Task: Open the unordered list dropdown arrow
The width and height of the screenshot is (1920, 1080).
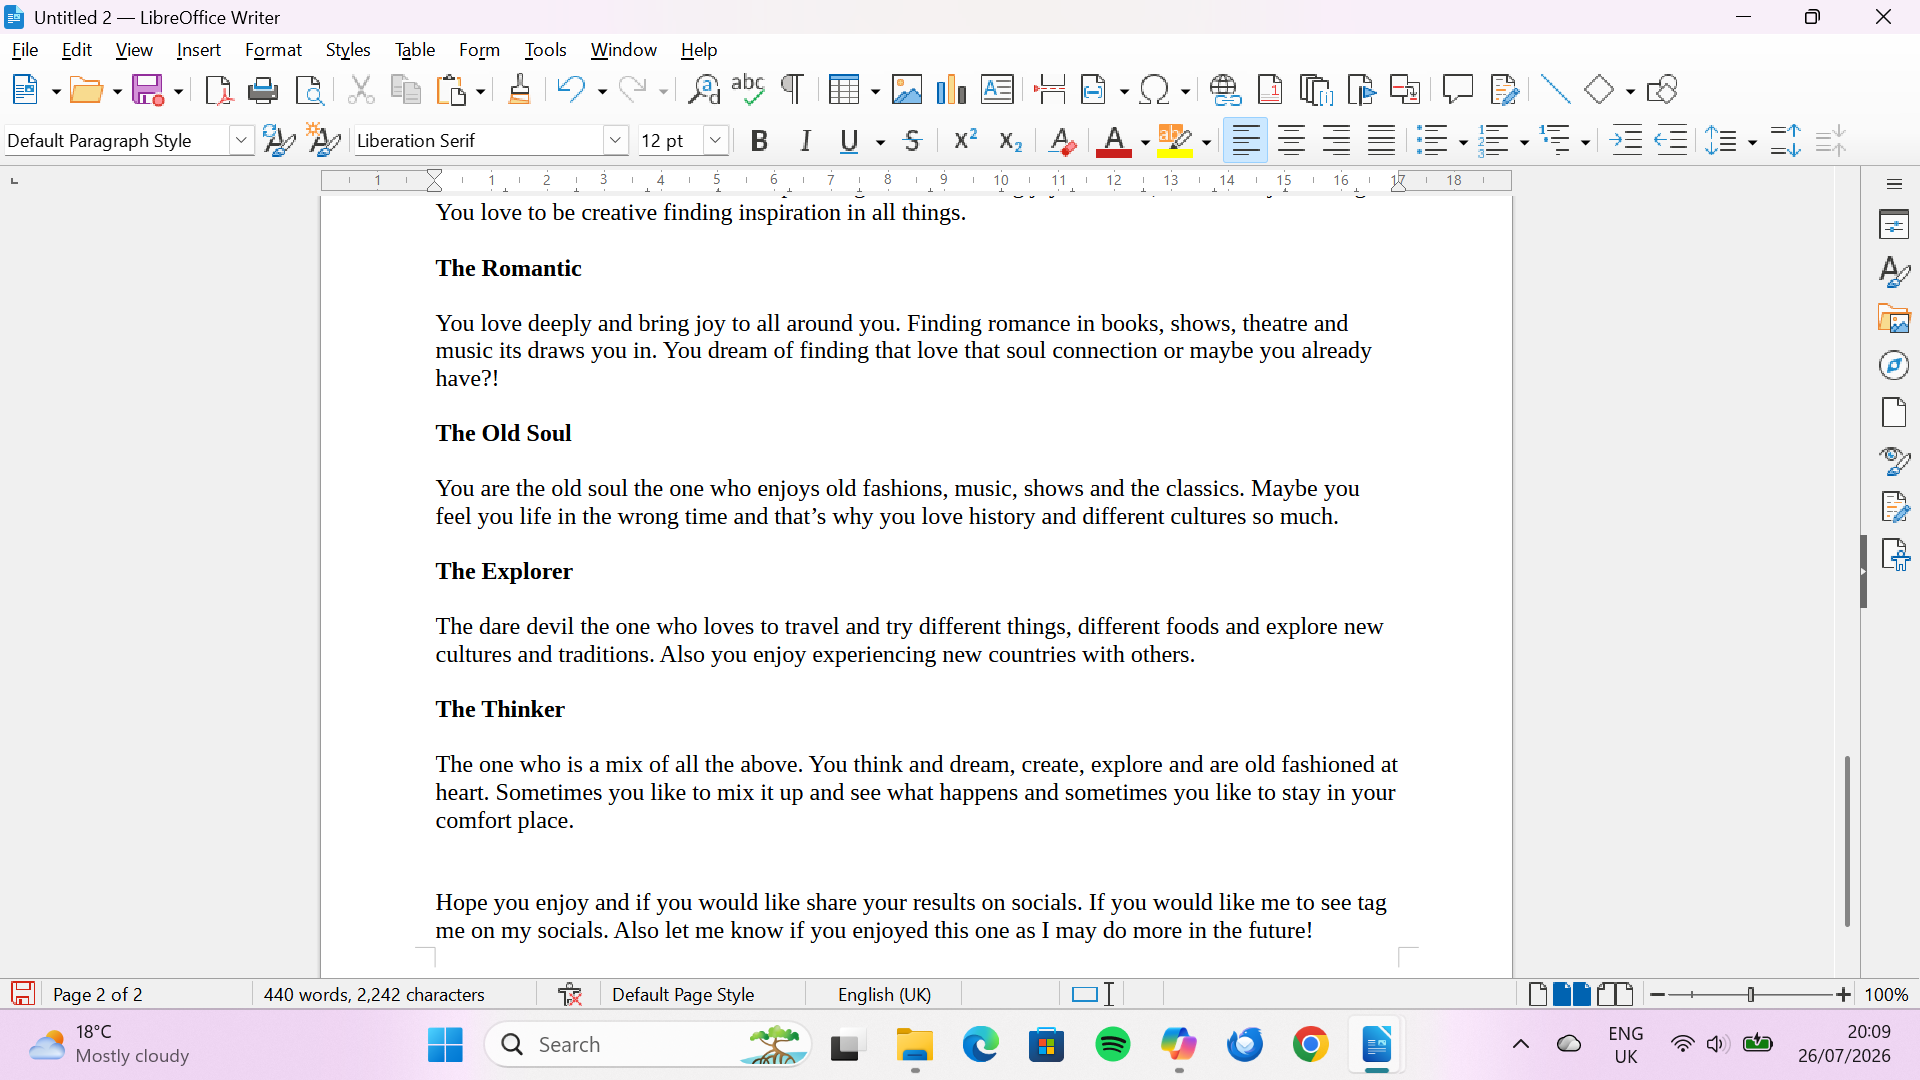Action: click(x=1463, y=143)
